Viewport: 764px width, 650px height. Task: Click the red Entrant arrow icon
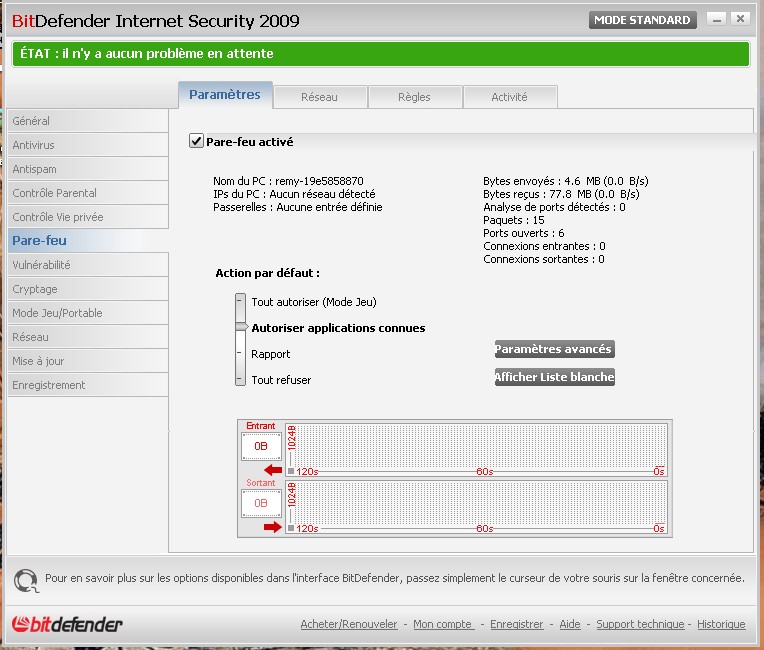[x=273, y=470]
